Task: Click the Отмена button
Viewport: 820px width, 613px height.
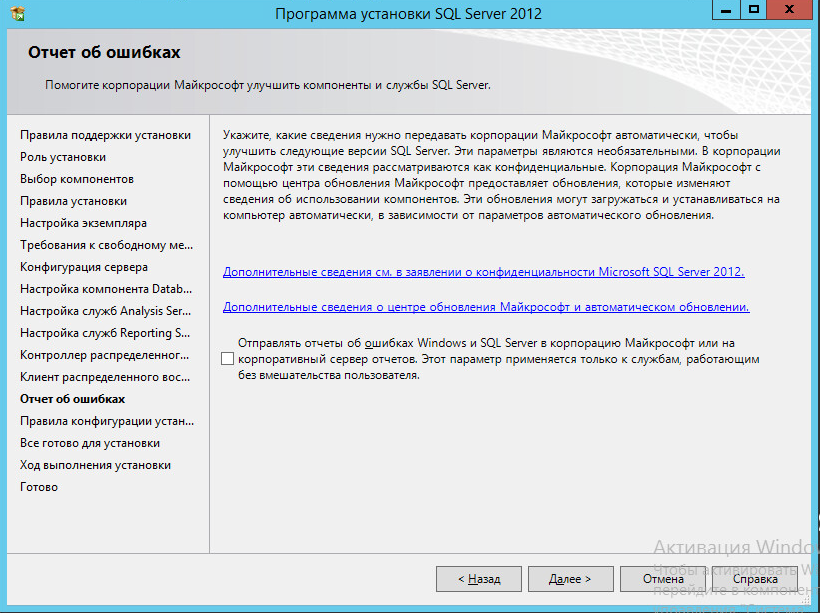Action: 663,579
